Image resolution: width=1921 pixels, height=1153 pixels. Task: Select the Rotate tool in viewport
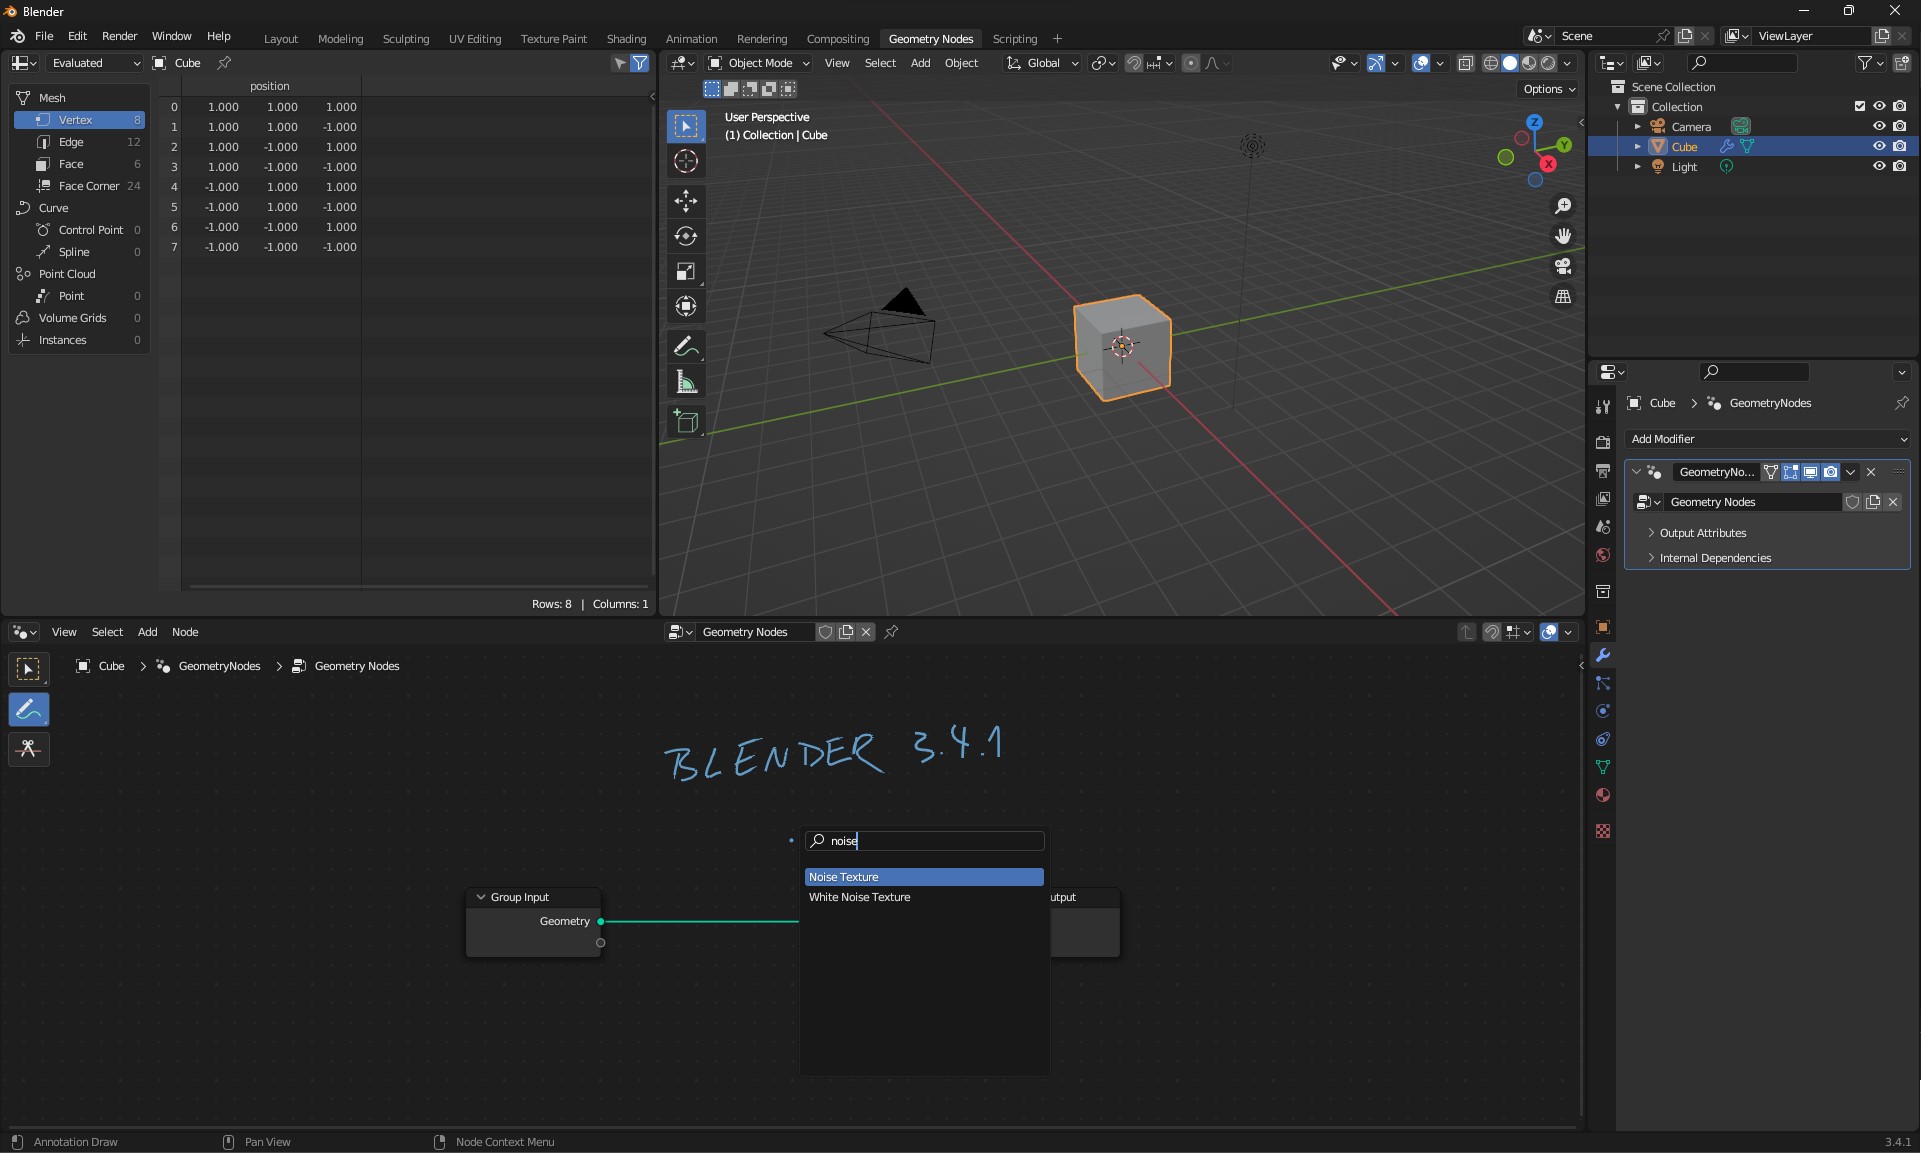coord(686,236)
